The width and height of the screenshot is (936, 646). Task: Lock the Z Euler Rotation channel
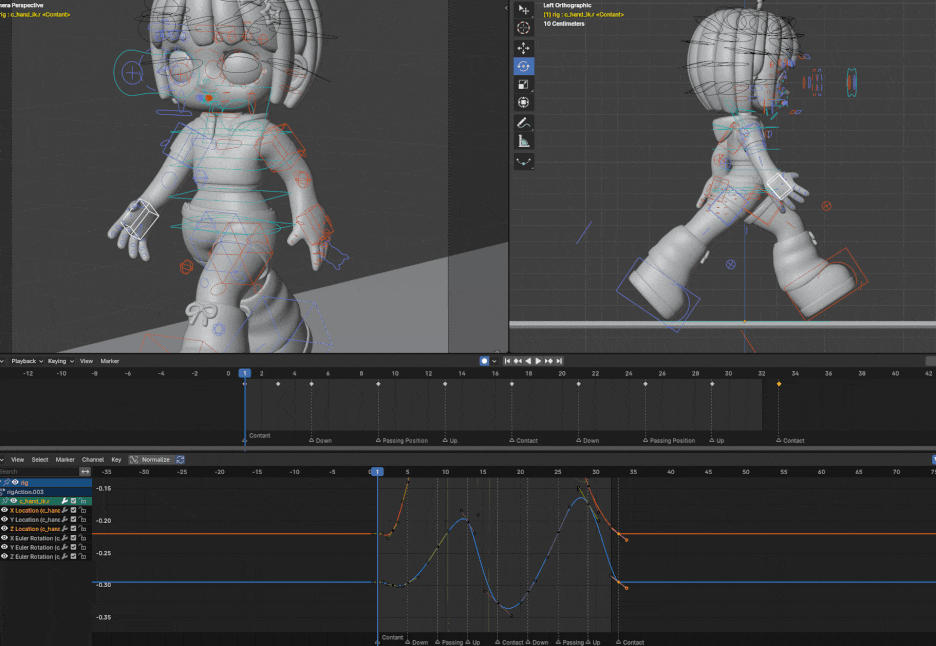[84, 556]
